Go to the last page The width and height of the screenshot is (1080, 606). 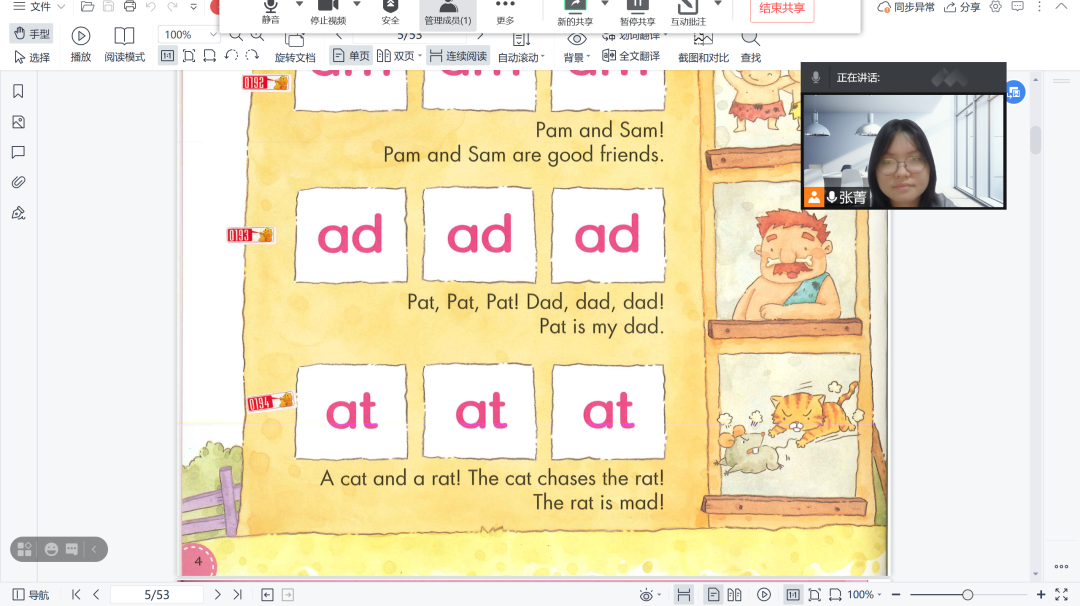click(x=238, y=594)
